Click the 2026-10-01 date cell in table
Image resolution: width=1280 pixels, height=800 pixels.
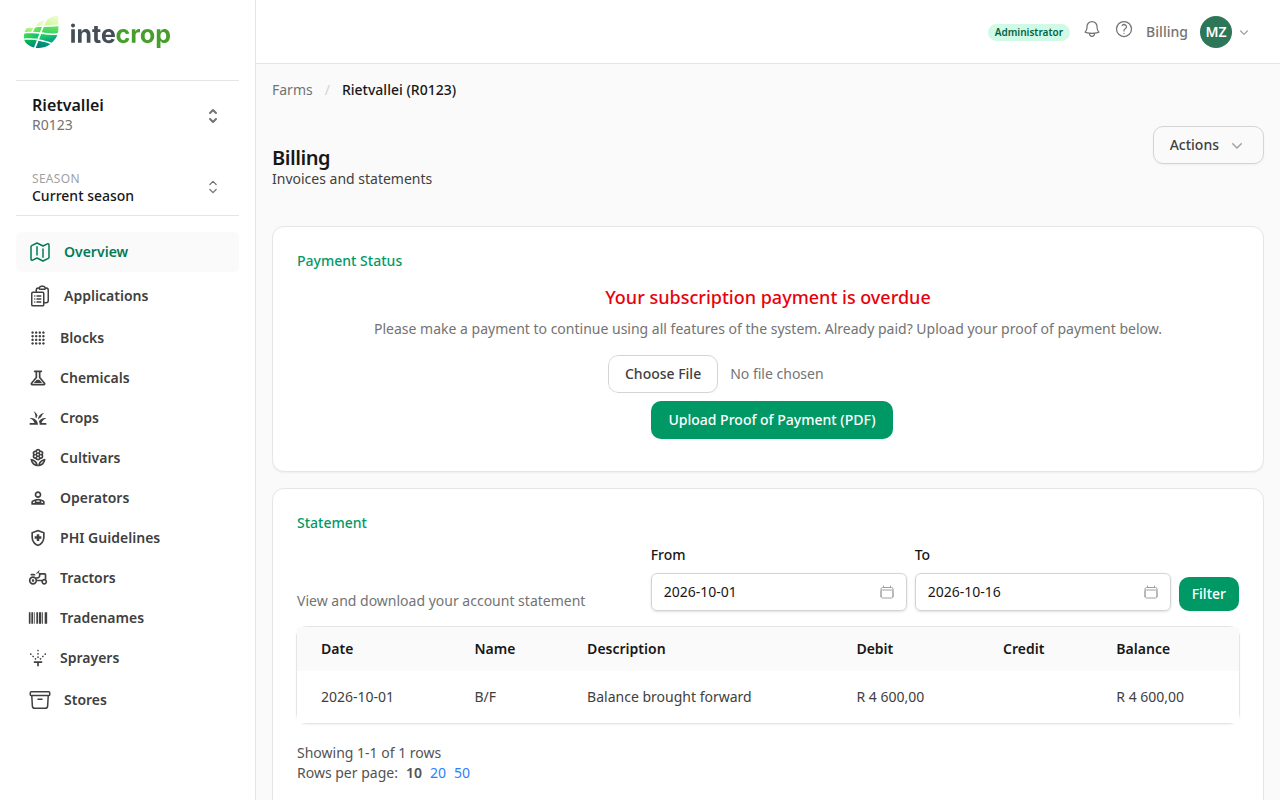pos(357,697)
